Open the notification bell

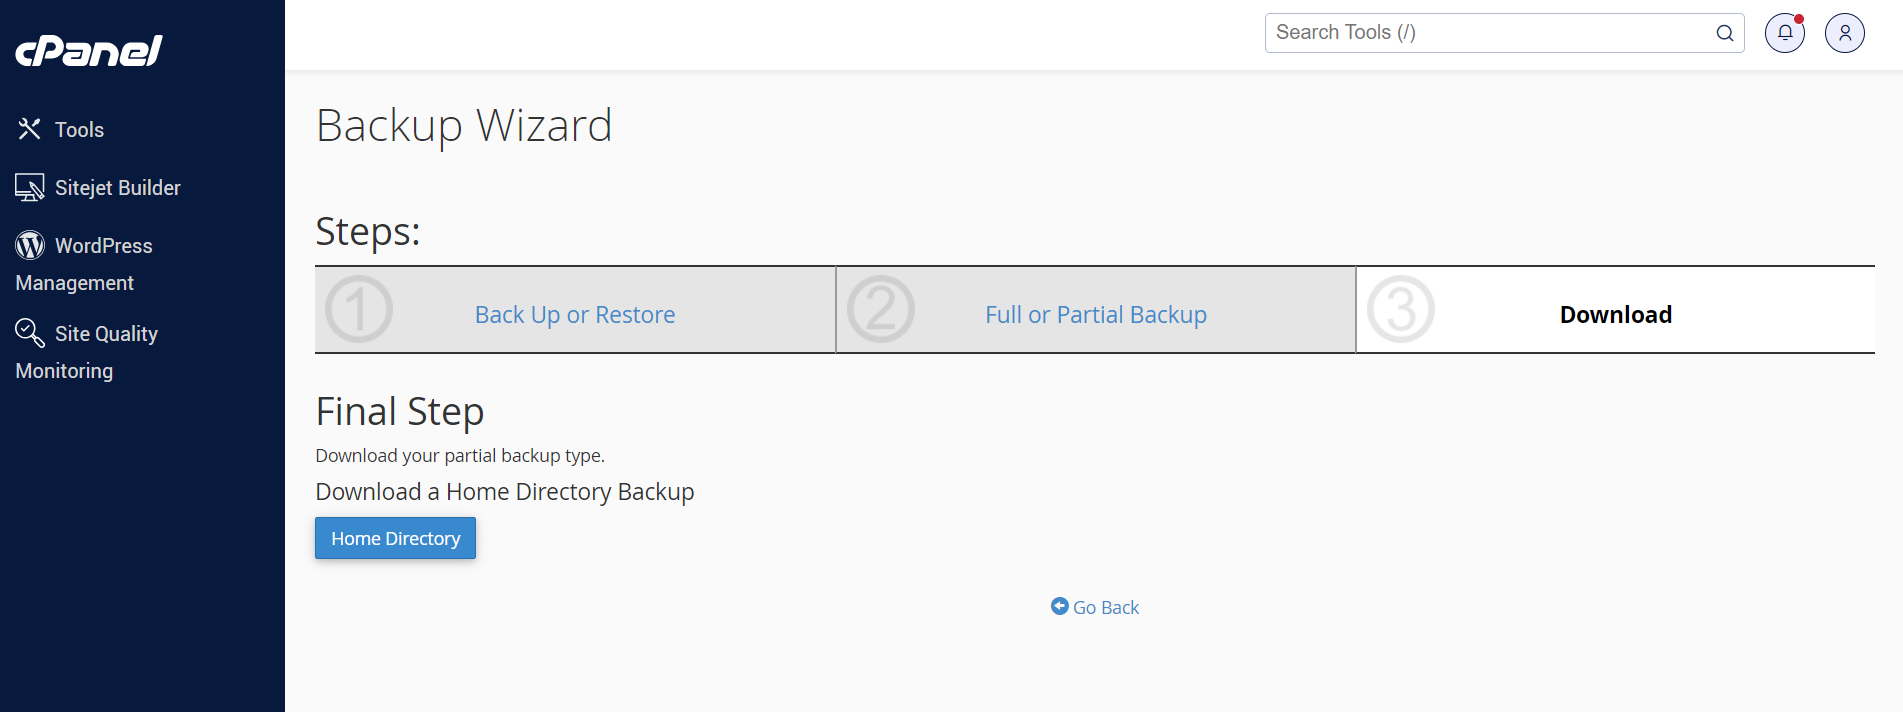pyautogui.click(x=1784, y=32)
